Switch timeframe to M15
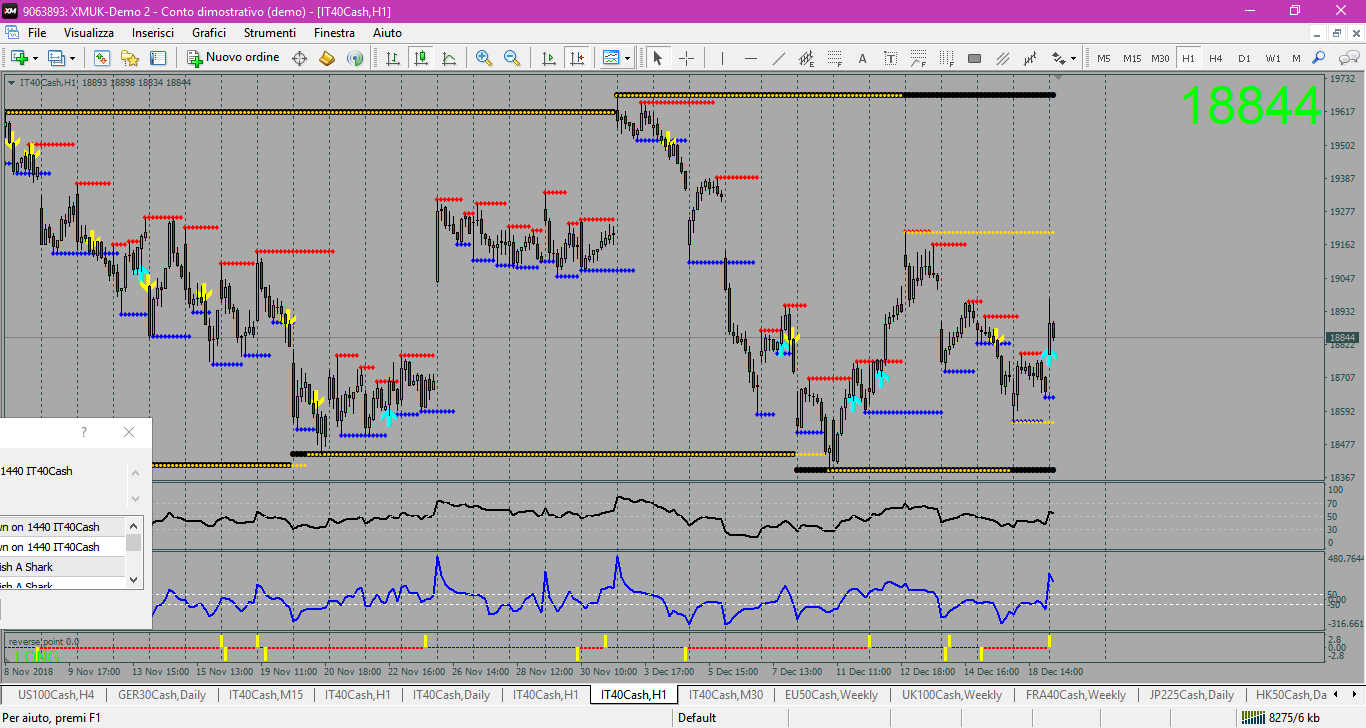The height and width of the screenshot is (728, 1366). click(1132, 58)
